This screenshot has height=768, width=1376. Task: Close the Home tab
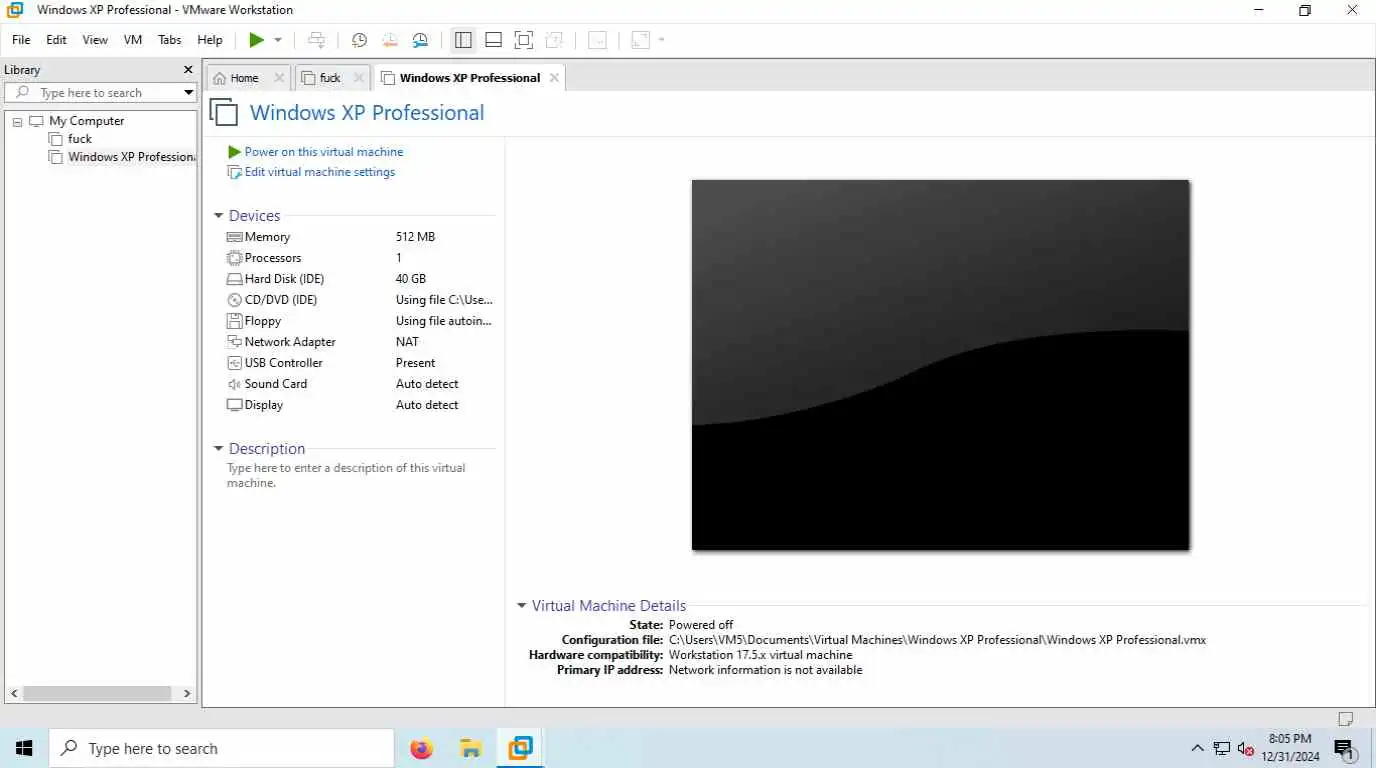pos(279,78)
